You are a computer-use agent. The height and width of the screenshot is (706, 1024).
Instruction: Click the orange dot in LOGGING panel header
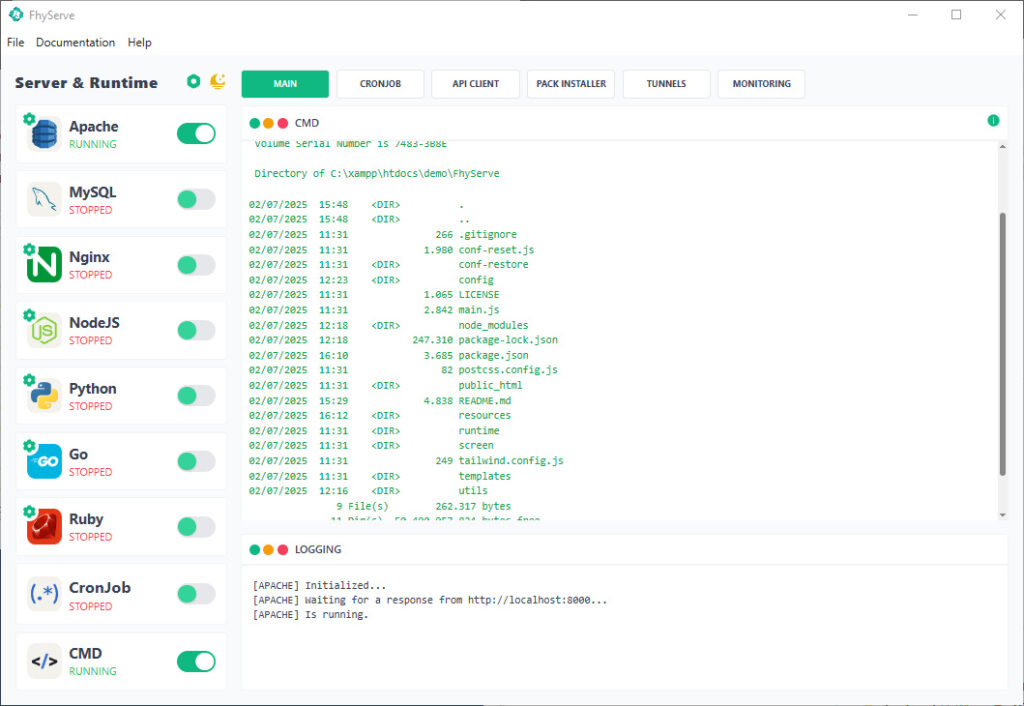(x=268, y=549)
